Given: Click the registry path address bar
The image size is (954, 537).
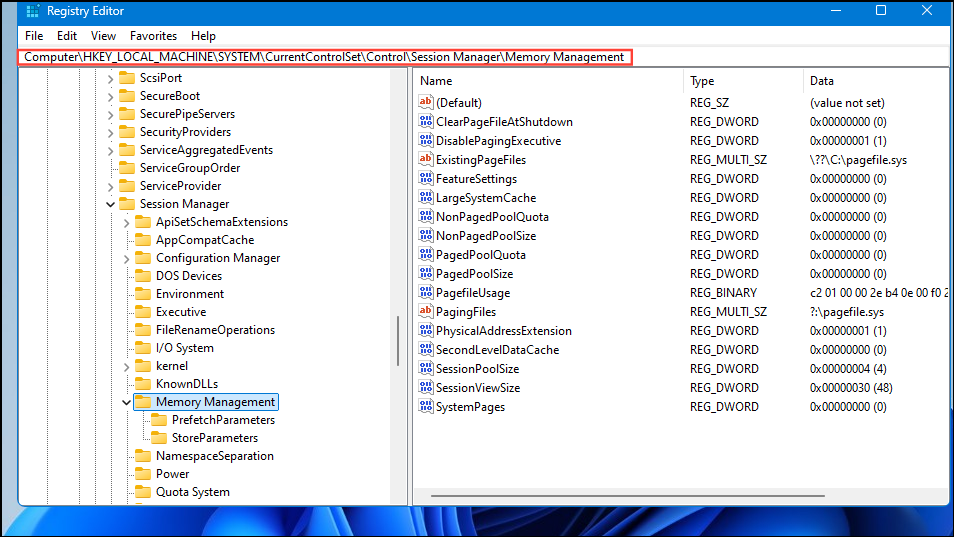Looking at the screenshot, I should tap(325, 57).
